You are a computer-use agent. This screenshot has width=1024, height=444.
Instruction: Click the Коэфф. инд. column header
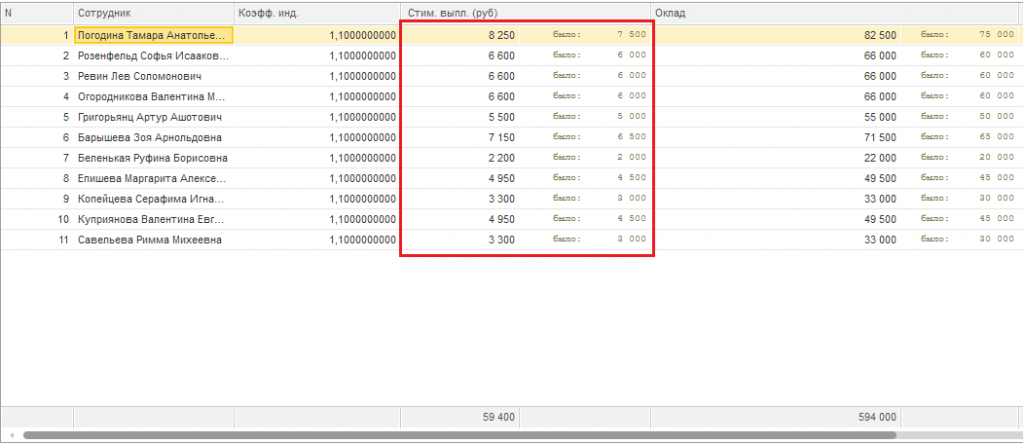(317, 13)
